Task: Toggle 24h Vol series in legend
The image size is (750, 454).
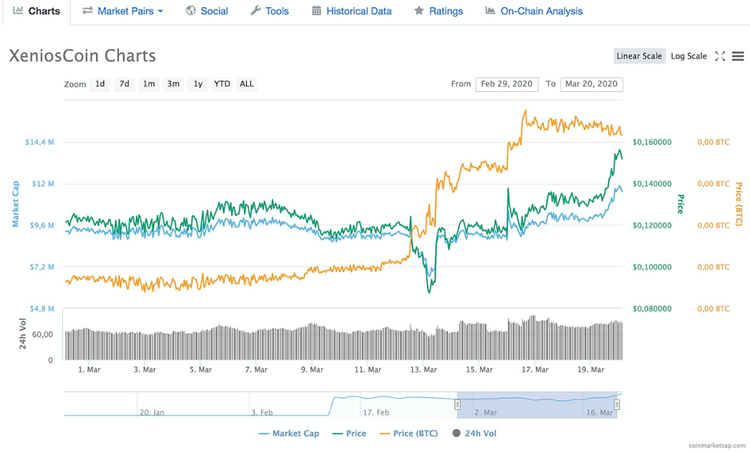Action: pos(475,433)
